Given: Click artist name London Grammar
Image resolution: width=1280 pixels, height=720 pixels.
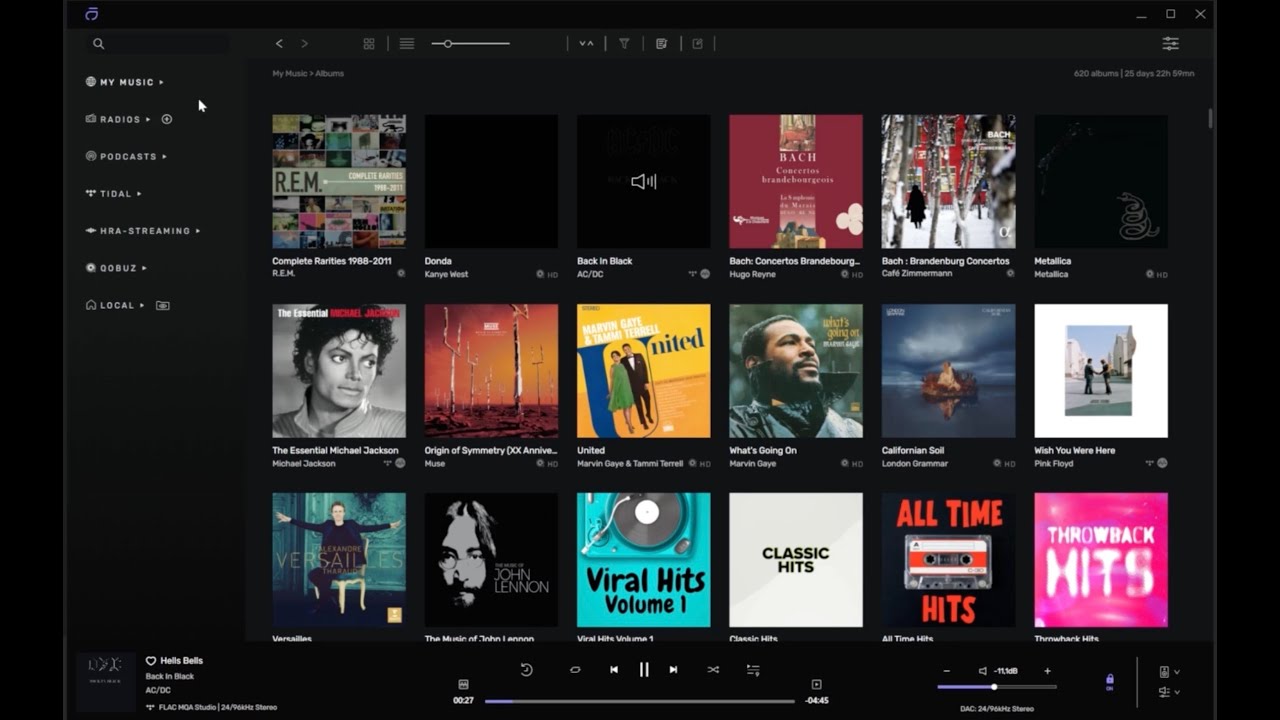Looking at the screenshot, I should (912, 464).
